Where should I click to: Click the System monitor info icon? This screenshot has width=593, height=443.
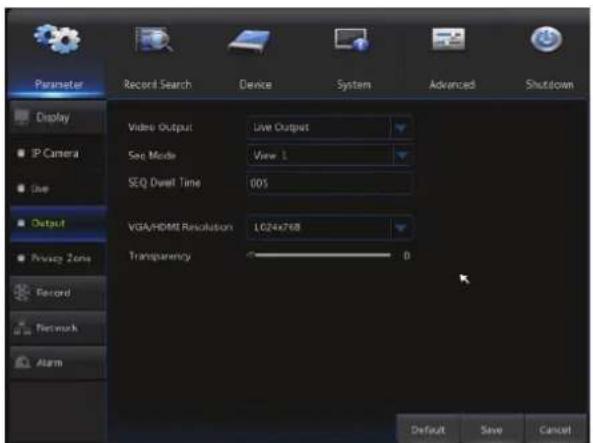[351, 39]
